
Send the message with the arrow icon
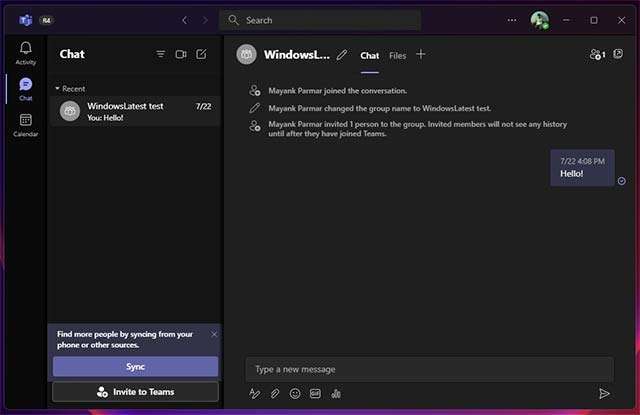(604, 393)
